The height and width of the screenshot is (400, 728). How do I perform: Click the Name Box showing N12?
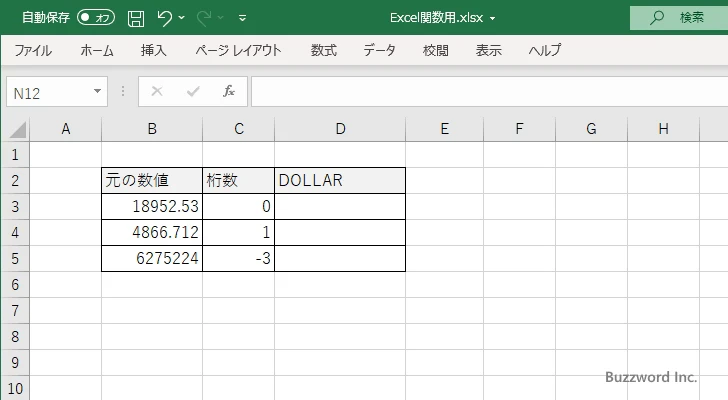coord(49,92)
